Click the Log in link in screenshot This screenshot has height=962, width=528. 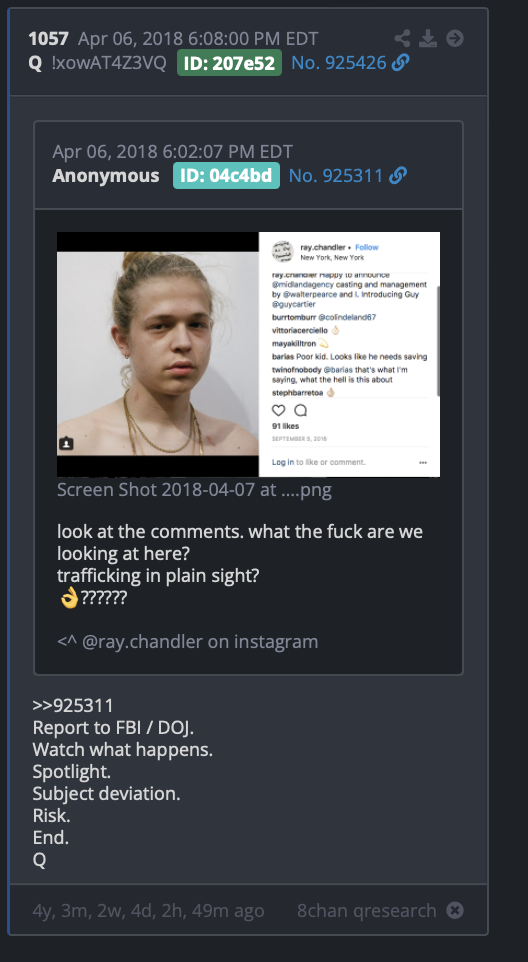tap(283, 462)
